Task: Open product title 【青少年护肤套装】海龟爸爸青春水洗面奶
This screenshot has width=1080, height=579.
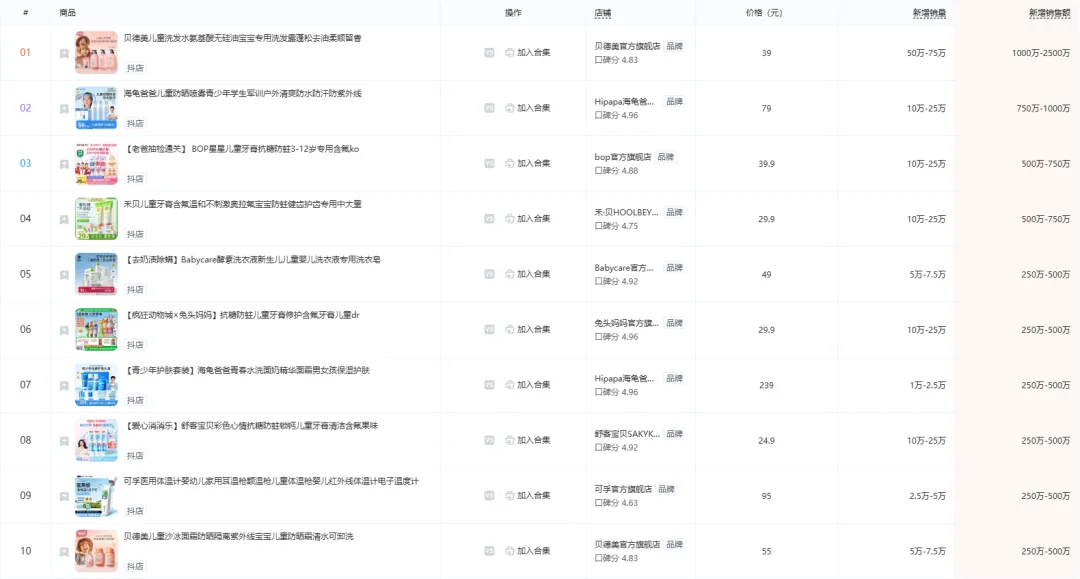Action: click(x=247, y=370)
